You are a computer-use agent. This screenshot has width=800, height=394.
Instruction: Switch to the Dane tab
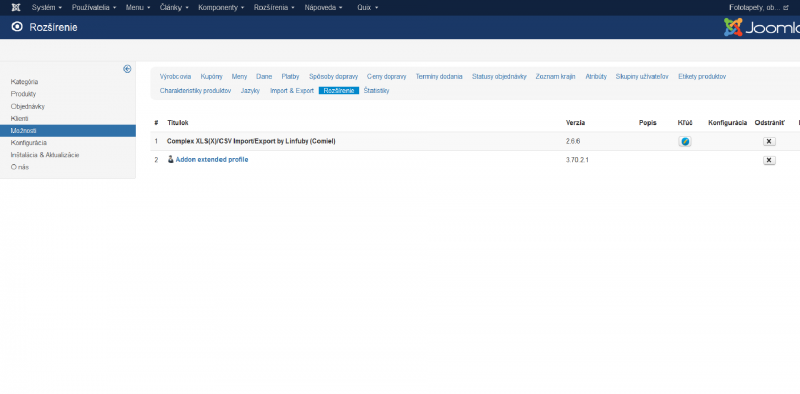click(264, 77)
